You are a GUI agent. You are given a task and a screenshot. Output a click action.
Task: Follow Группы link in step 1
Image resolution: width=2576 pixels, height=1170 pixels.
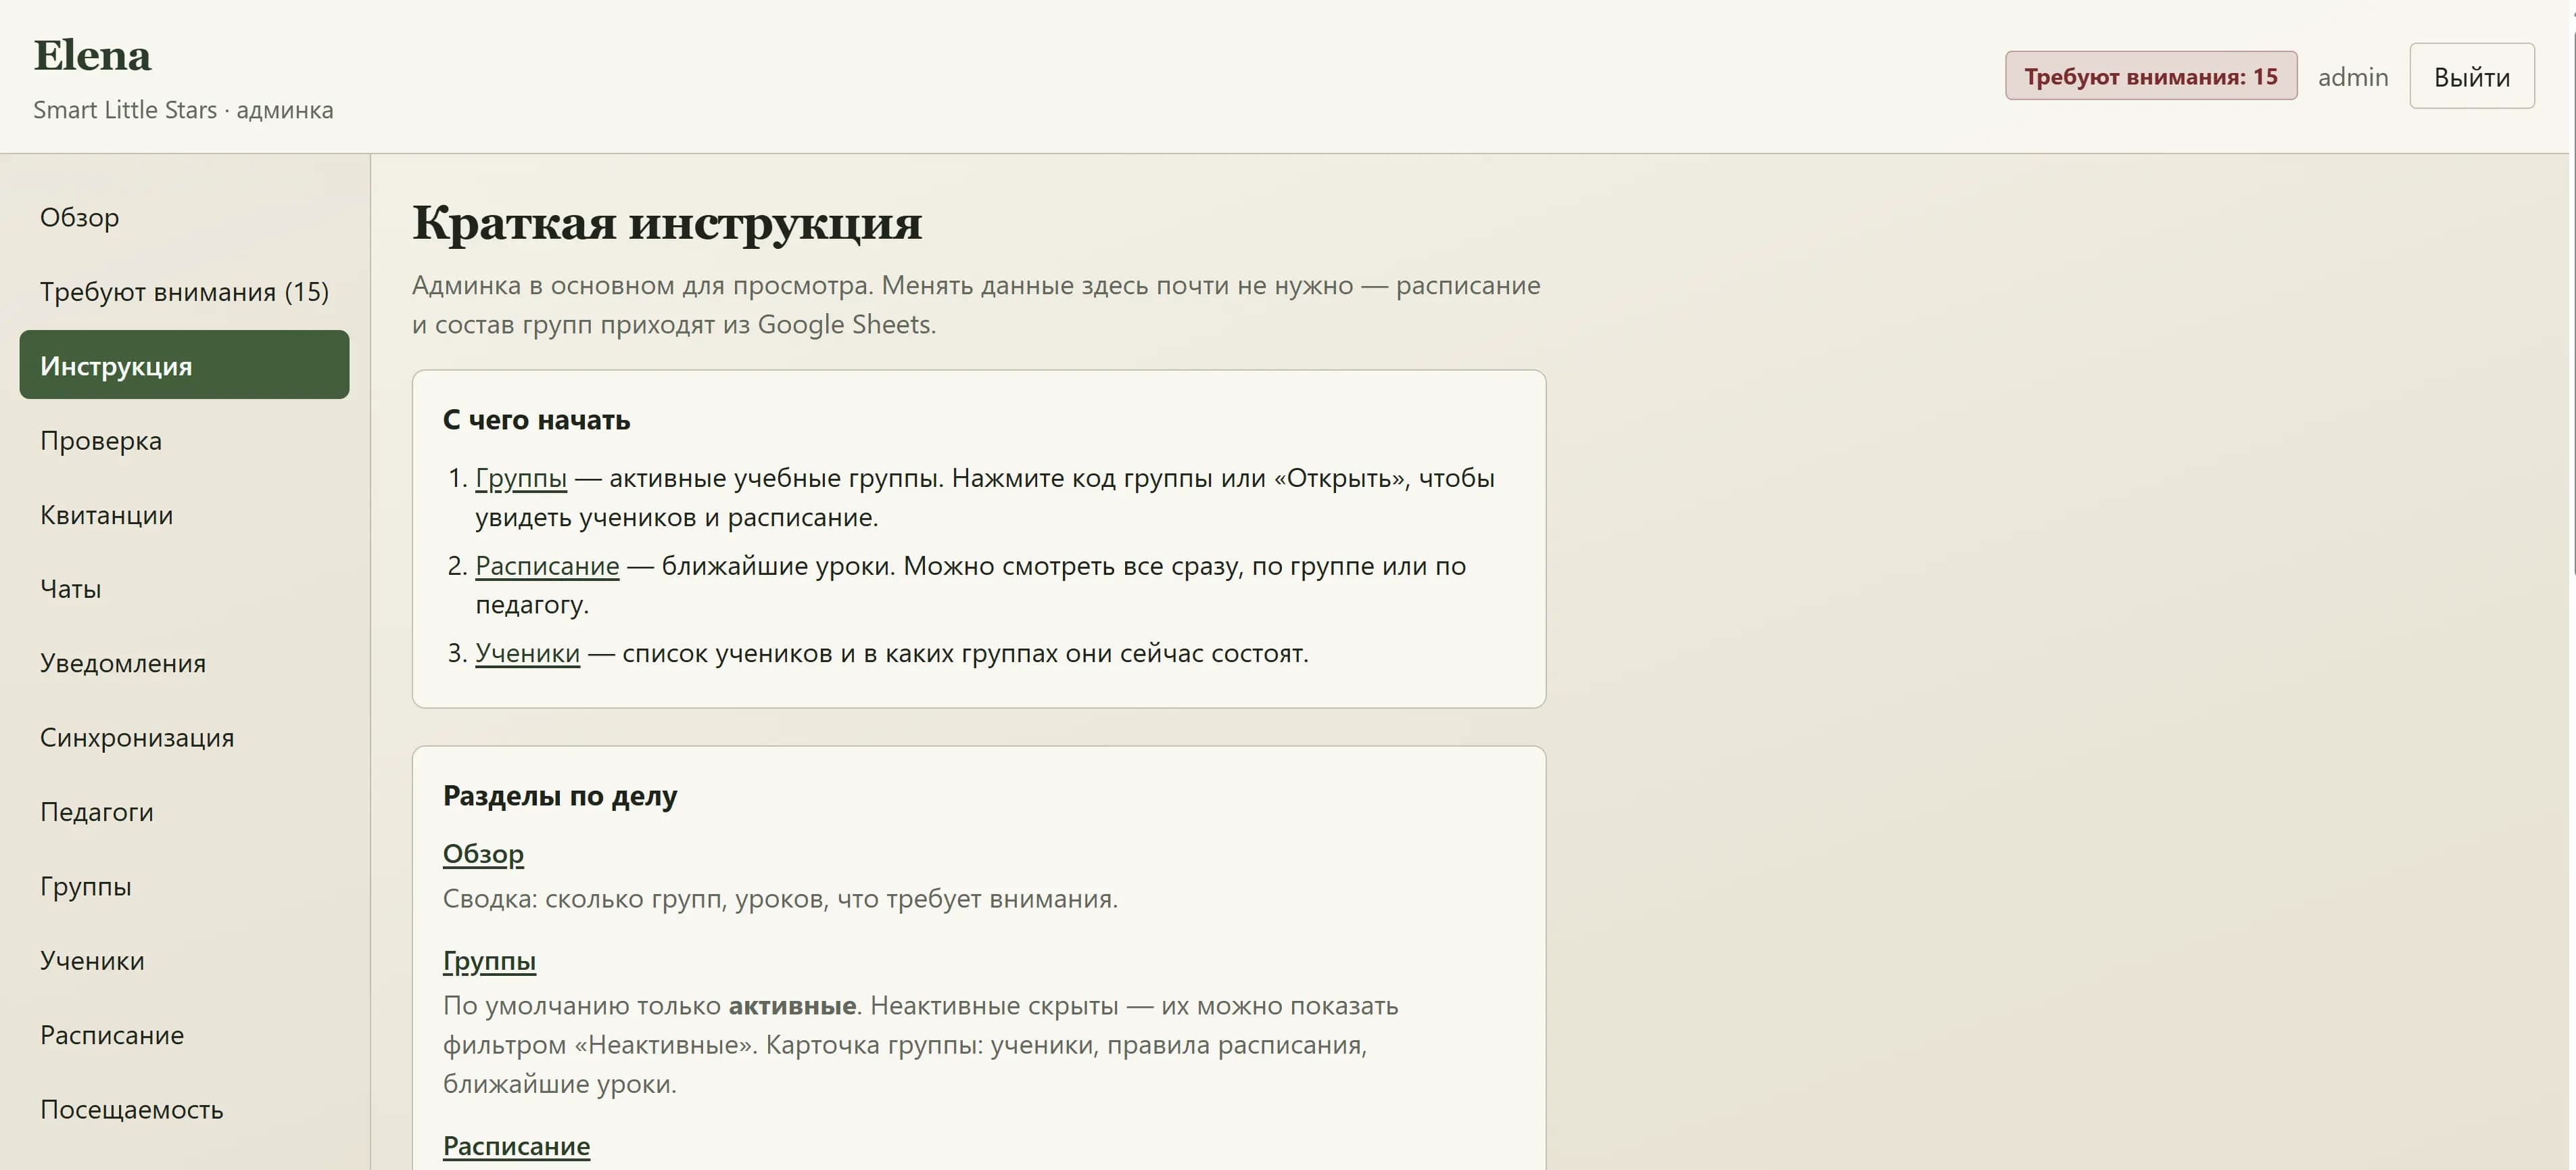click(x=521, y=478)
